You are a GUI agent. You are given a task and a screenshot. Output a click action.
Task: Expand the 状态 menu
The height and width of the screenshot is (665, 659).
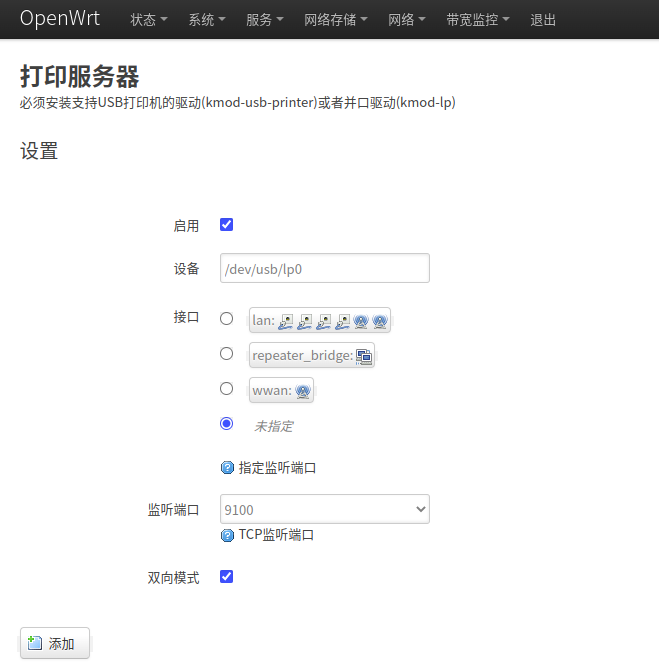[149, 20]
